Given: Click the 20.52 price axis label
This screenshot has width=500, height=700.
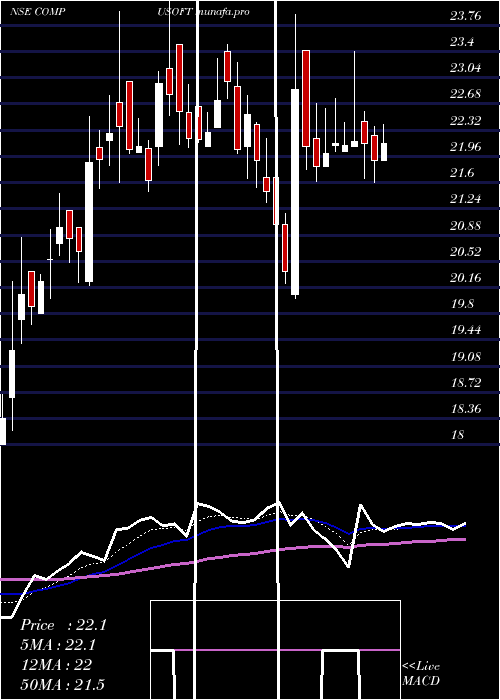Looking at the screenshot, I should point(466,252).
